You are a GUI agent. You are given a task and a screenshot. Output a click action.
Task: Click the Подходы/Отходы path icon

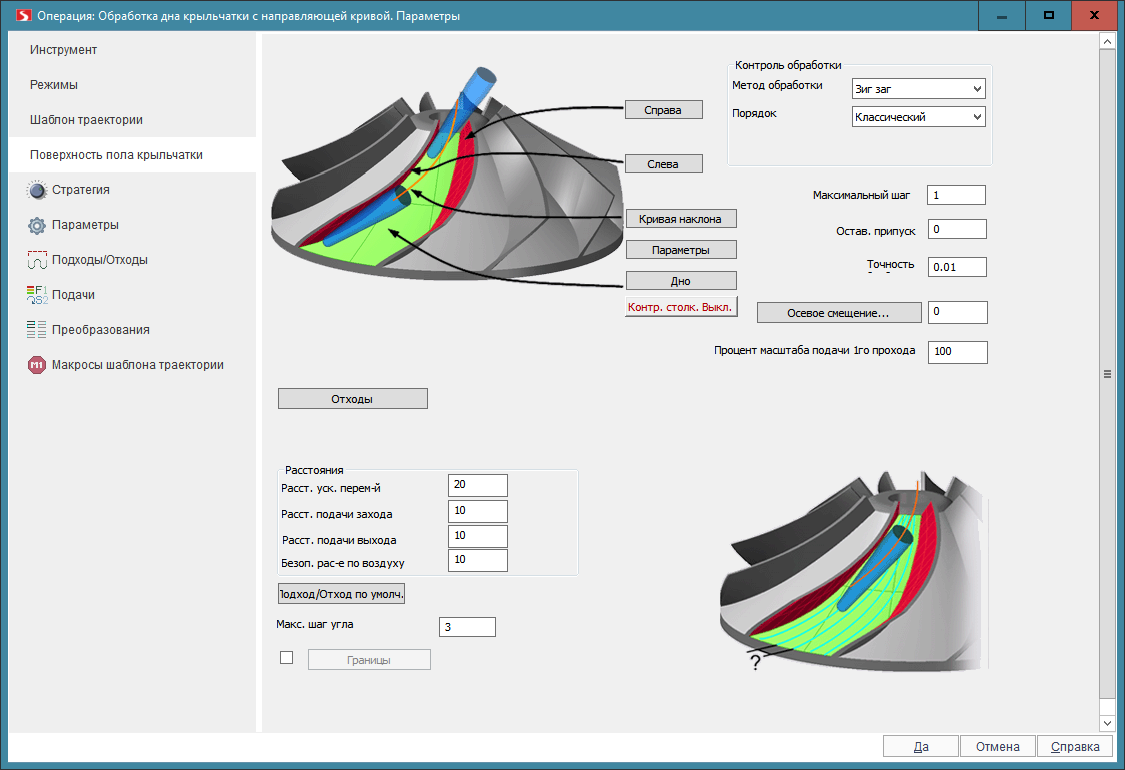click(x=37, y=260)
